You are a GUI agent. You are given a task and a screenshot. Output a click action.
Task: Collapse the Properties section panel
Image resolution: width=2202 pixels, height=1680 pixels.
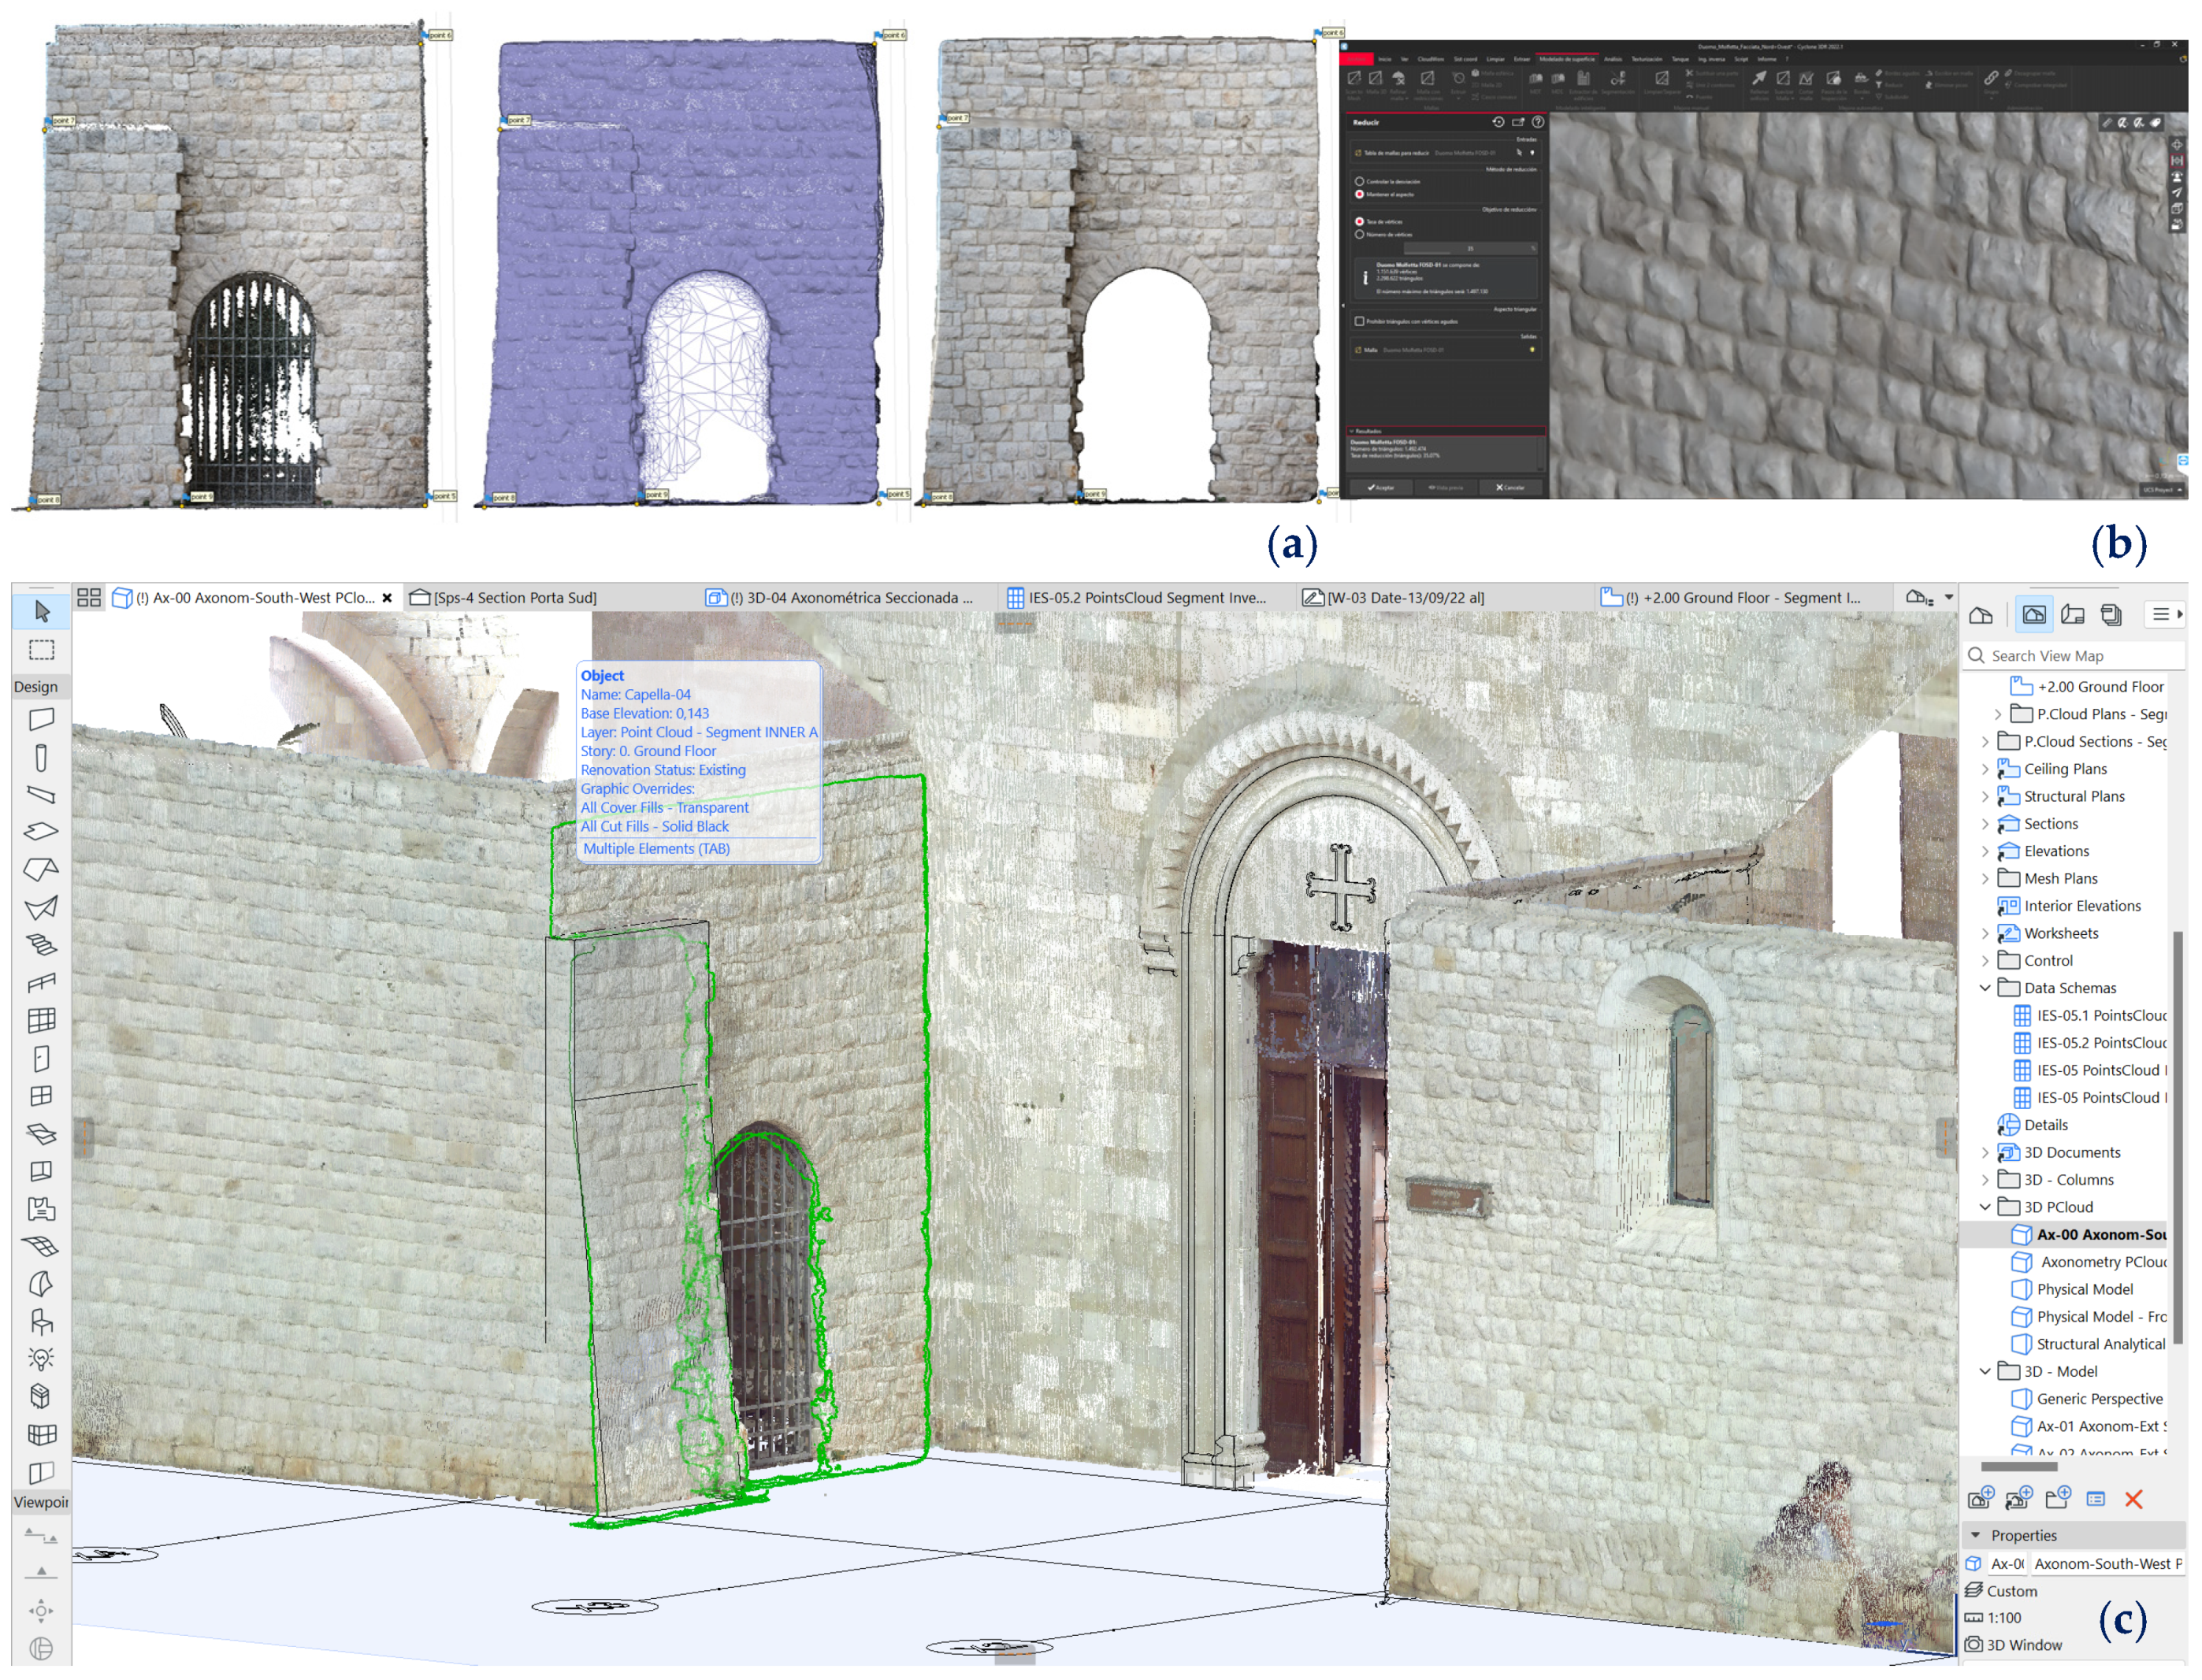point(1975,1535)
